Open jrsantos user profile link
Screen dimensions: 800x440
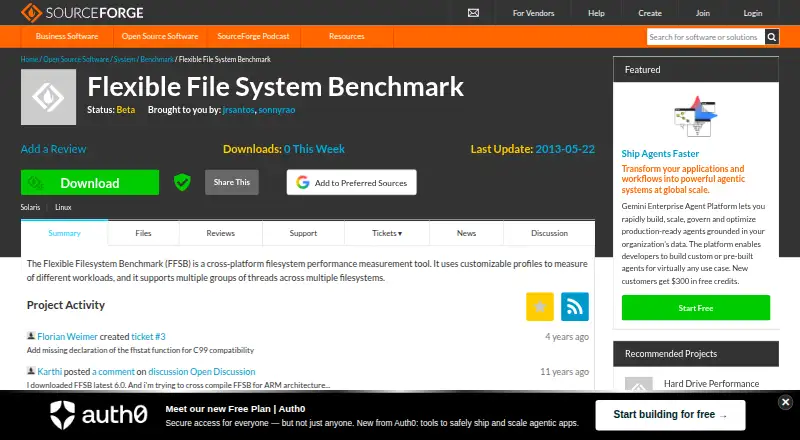[x=238, y=110]
